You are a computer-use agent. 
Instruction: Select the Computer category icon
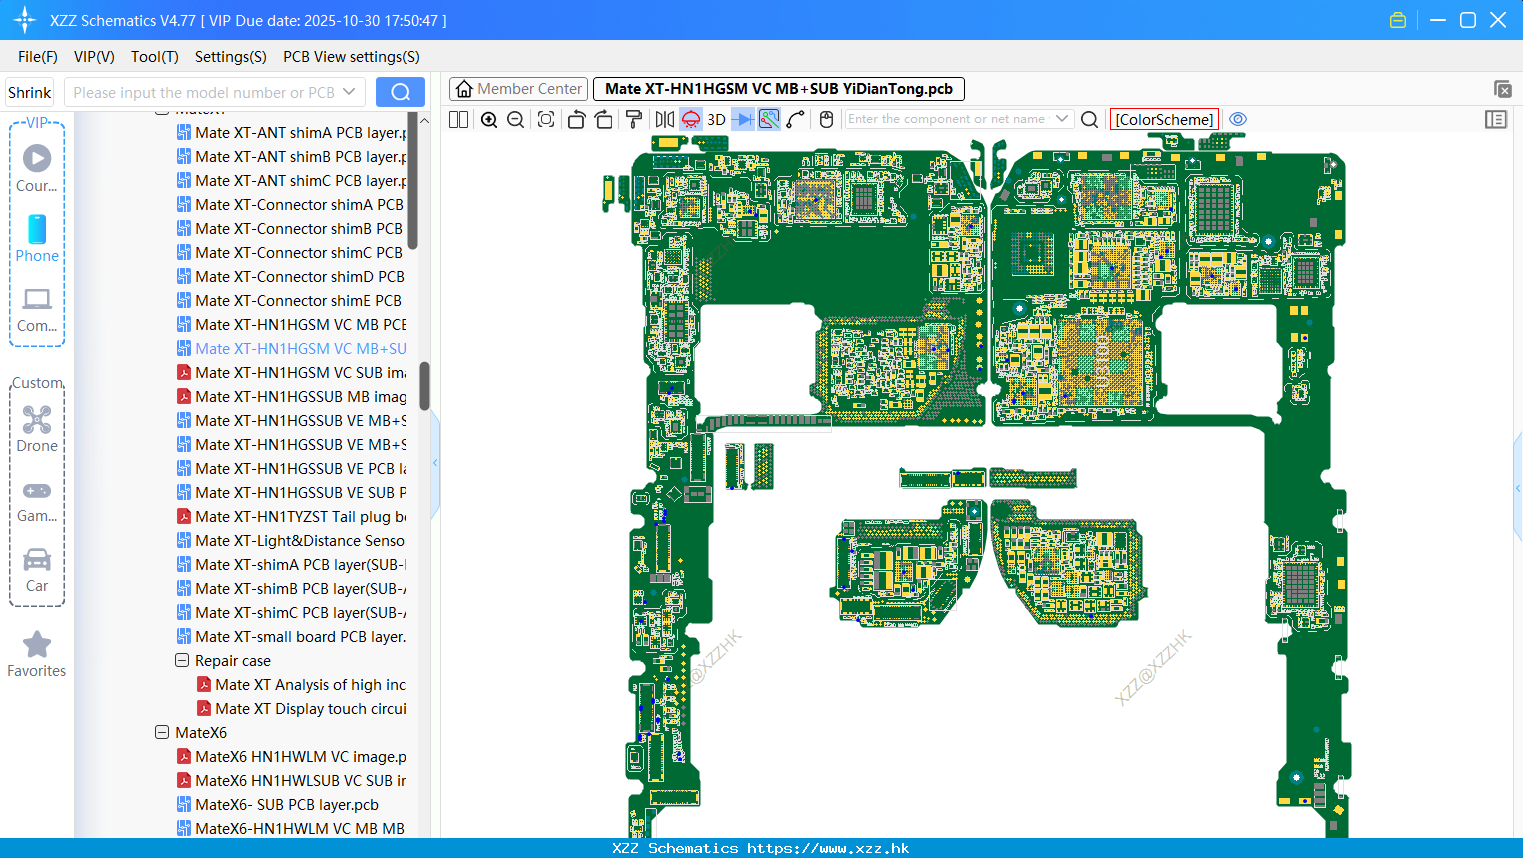[37, 308]
